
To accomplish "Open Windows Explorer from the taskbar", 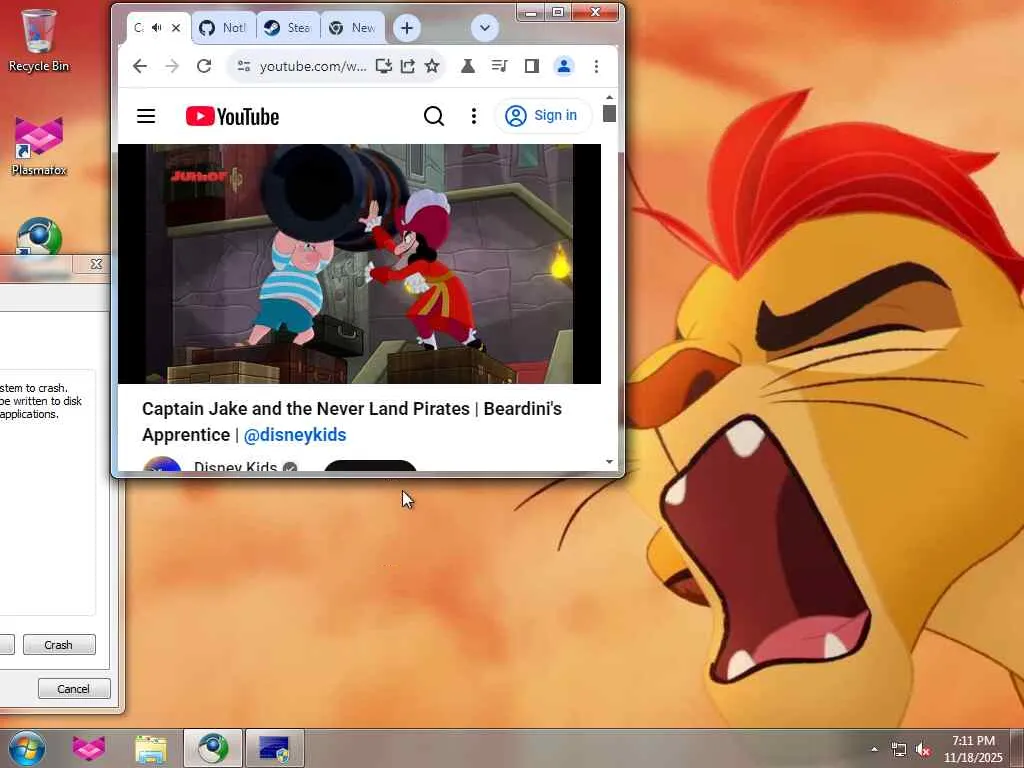I will pyautogui.click(x=151, y=748).
